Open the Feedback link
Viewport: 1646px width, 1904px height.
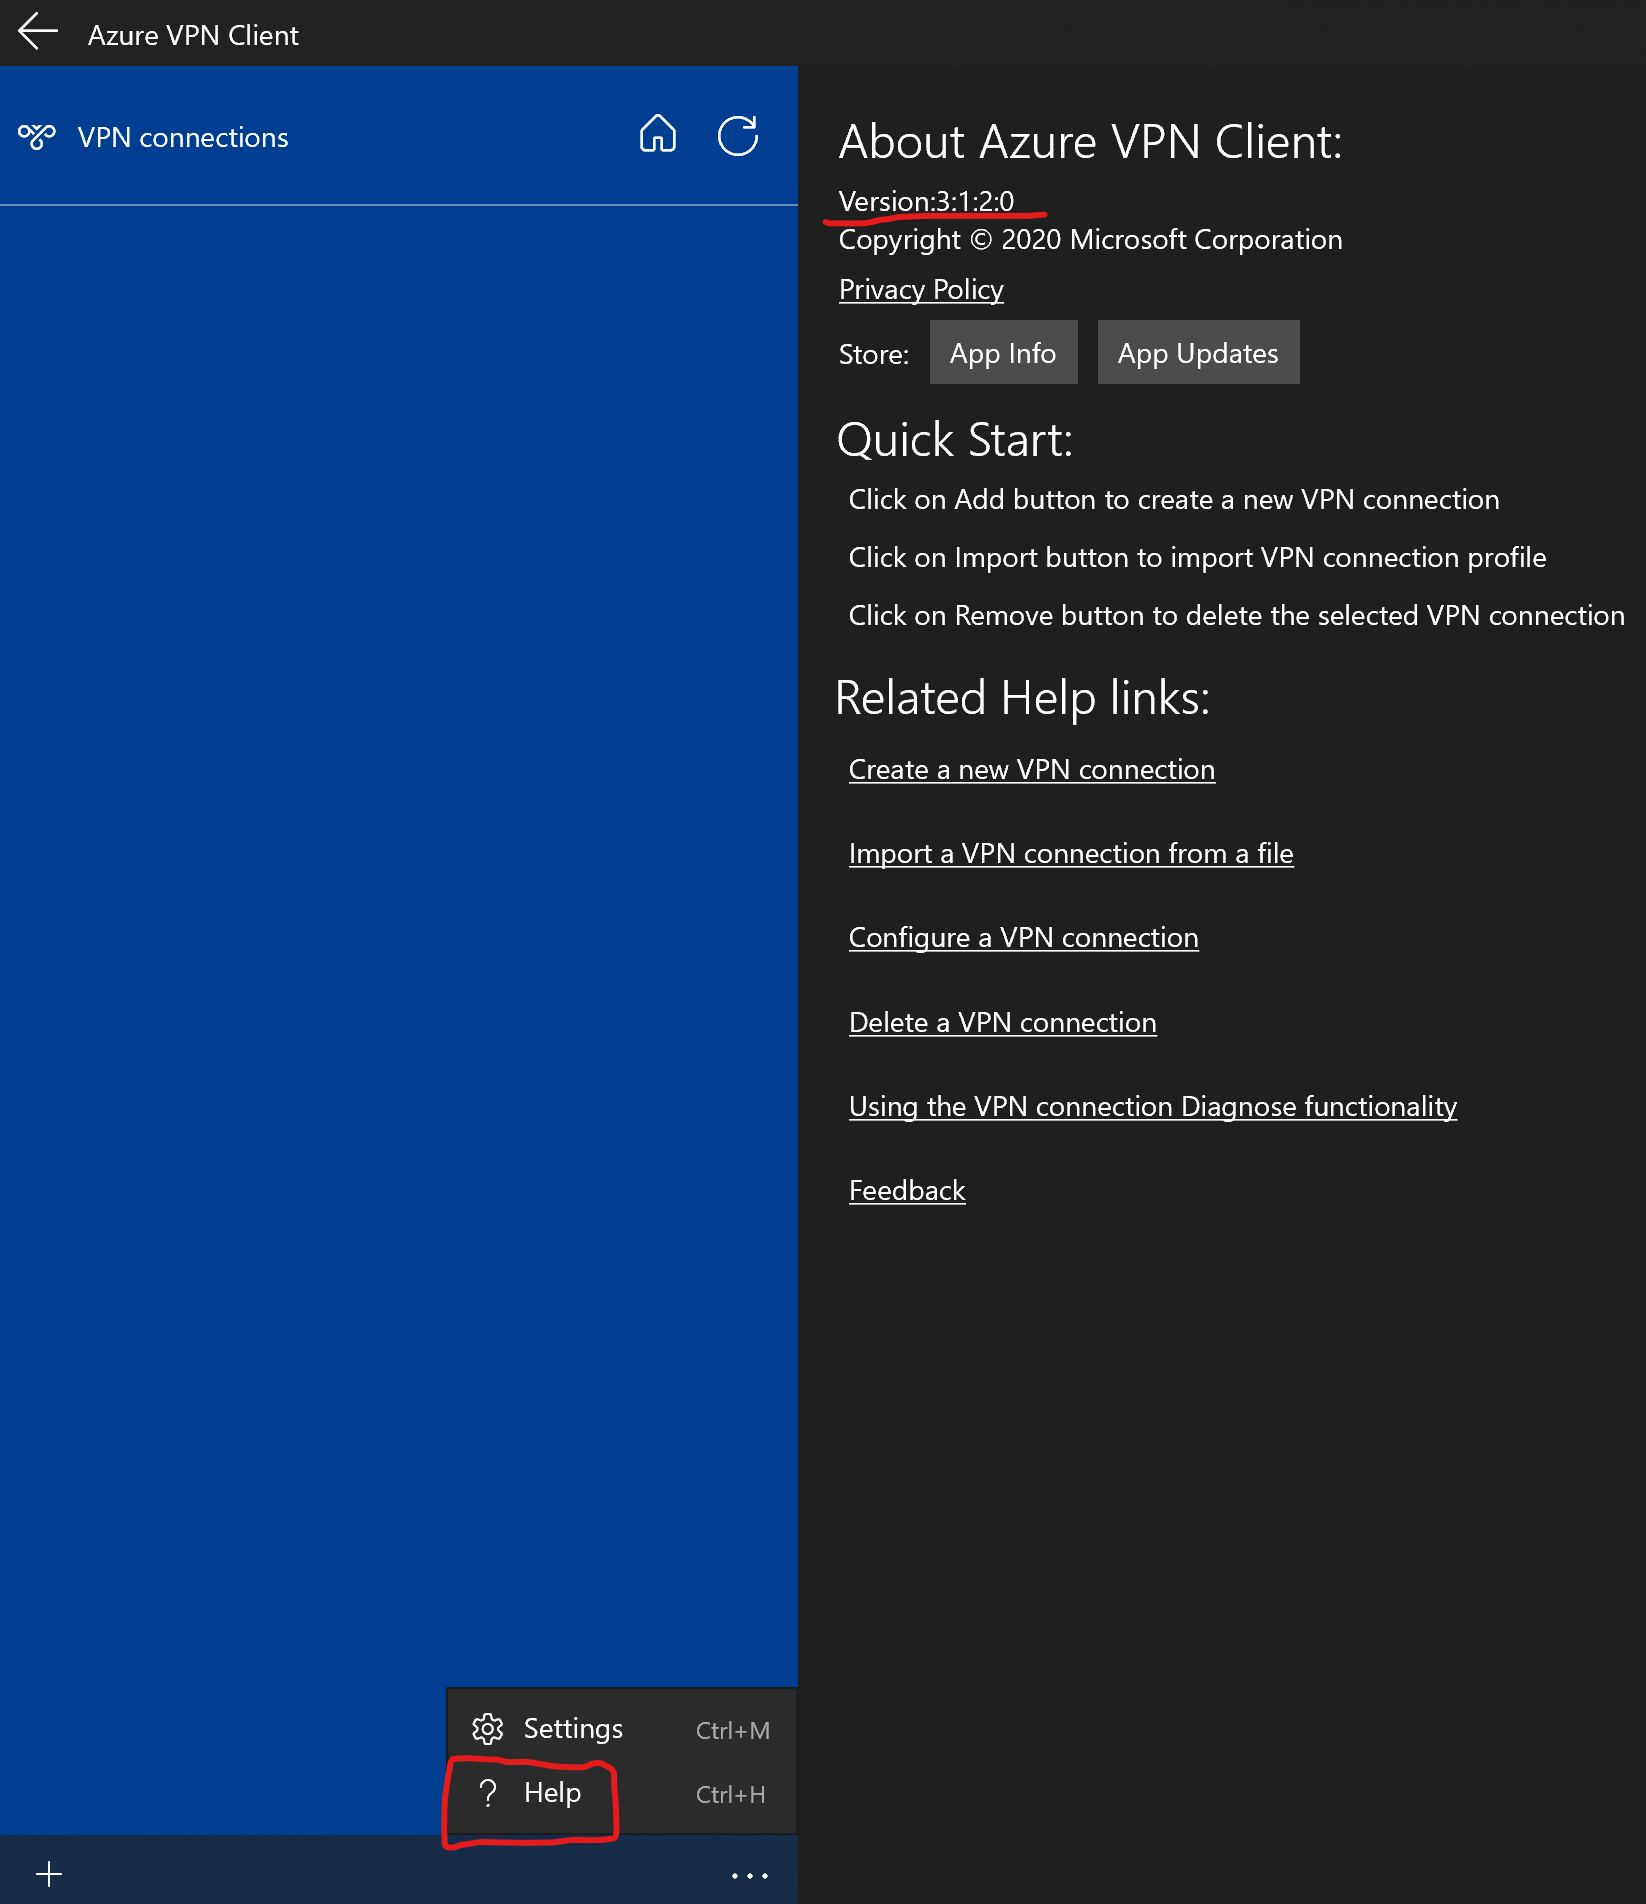[907, 1190]
